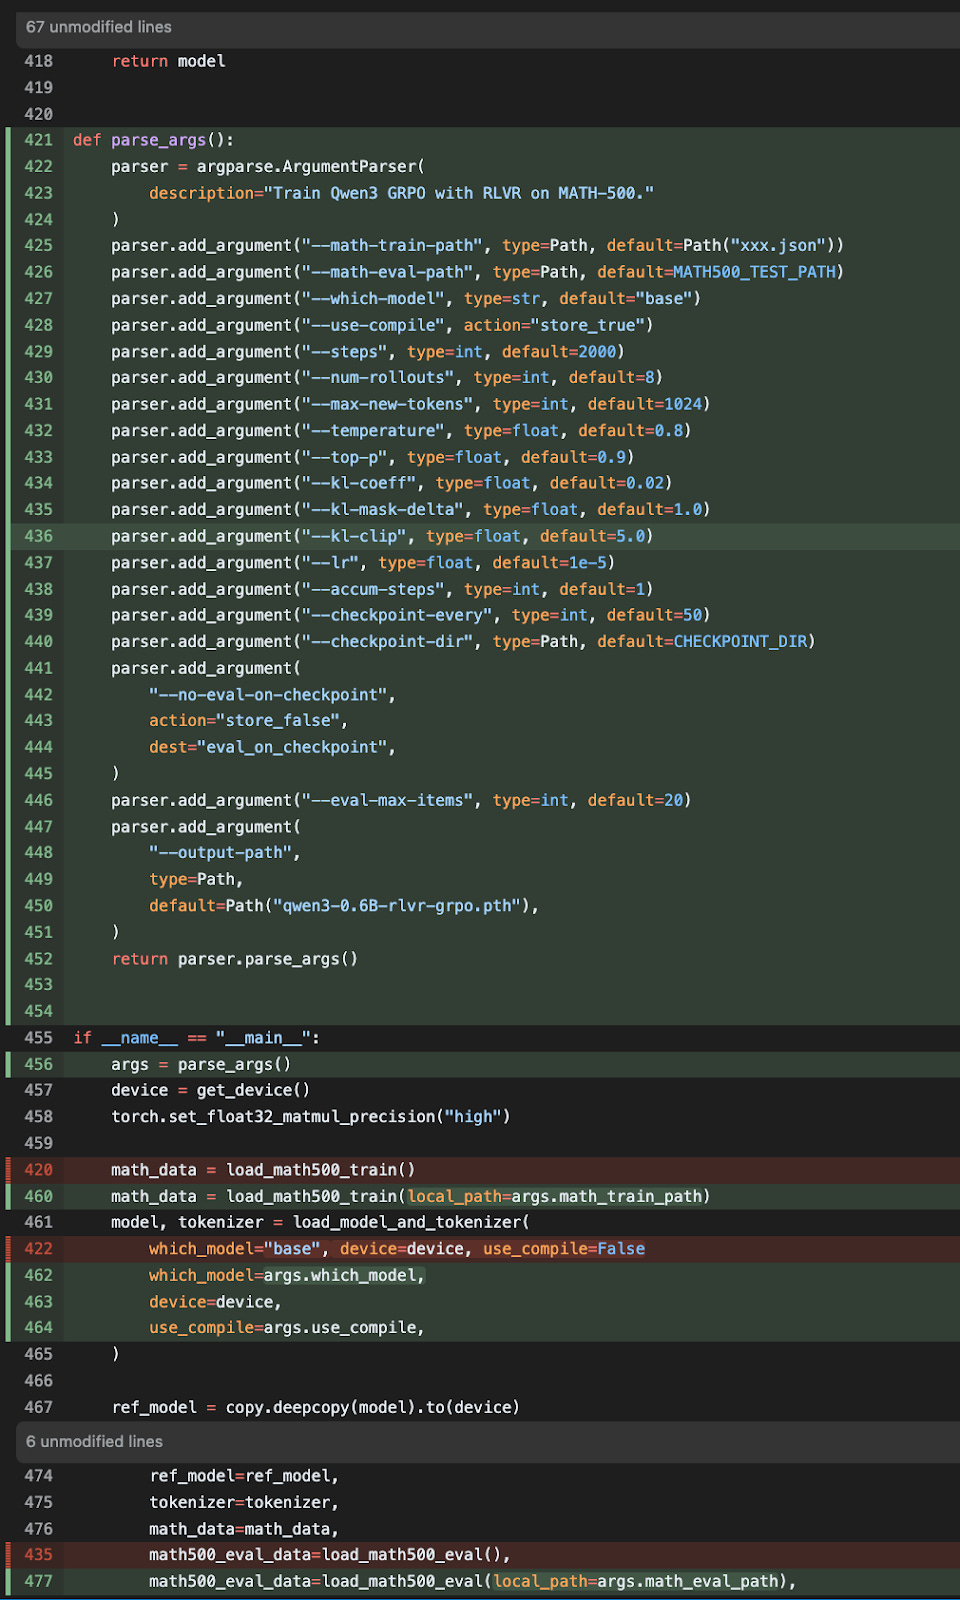Viewport: 960px width, 1600px height.
Task: Expand the "6 unmodified lines" section
Action: 488,1441
